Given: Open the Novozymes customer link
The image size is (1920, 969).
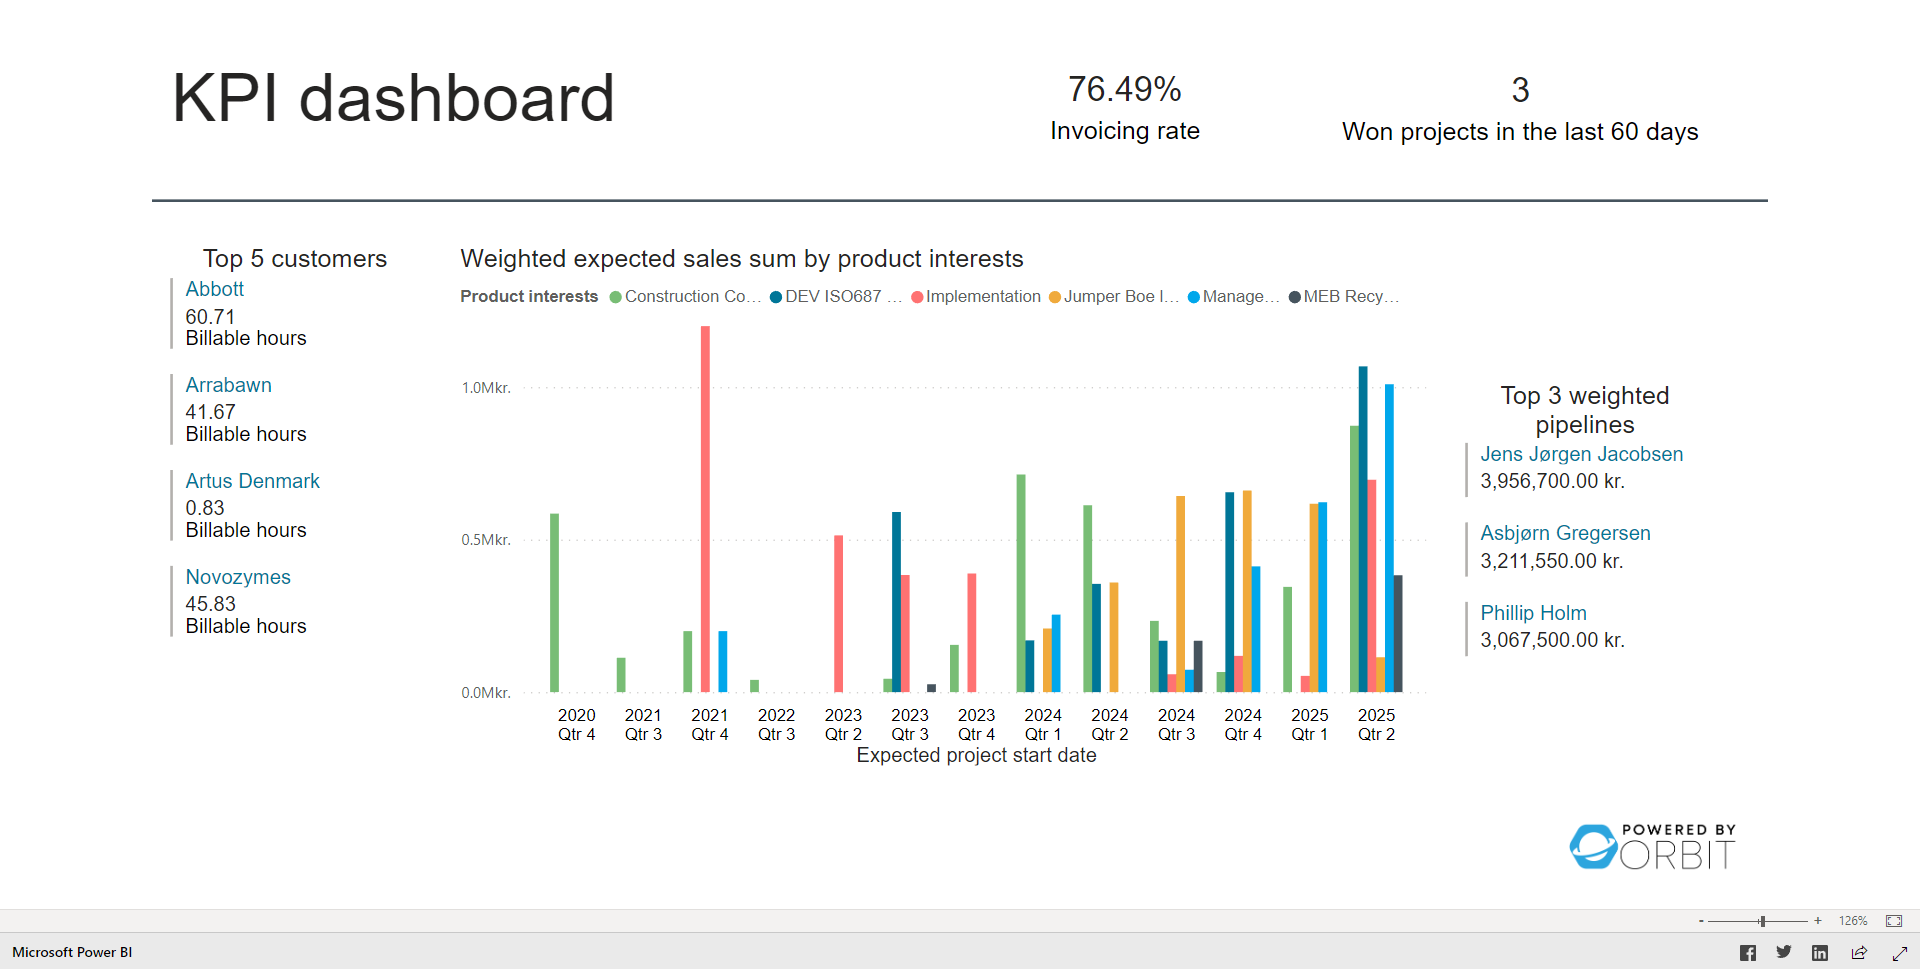Looking at the screenshot, I should (x=238, y=577).
